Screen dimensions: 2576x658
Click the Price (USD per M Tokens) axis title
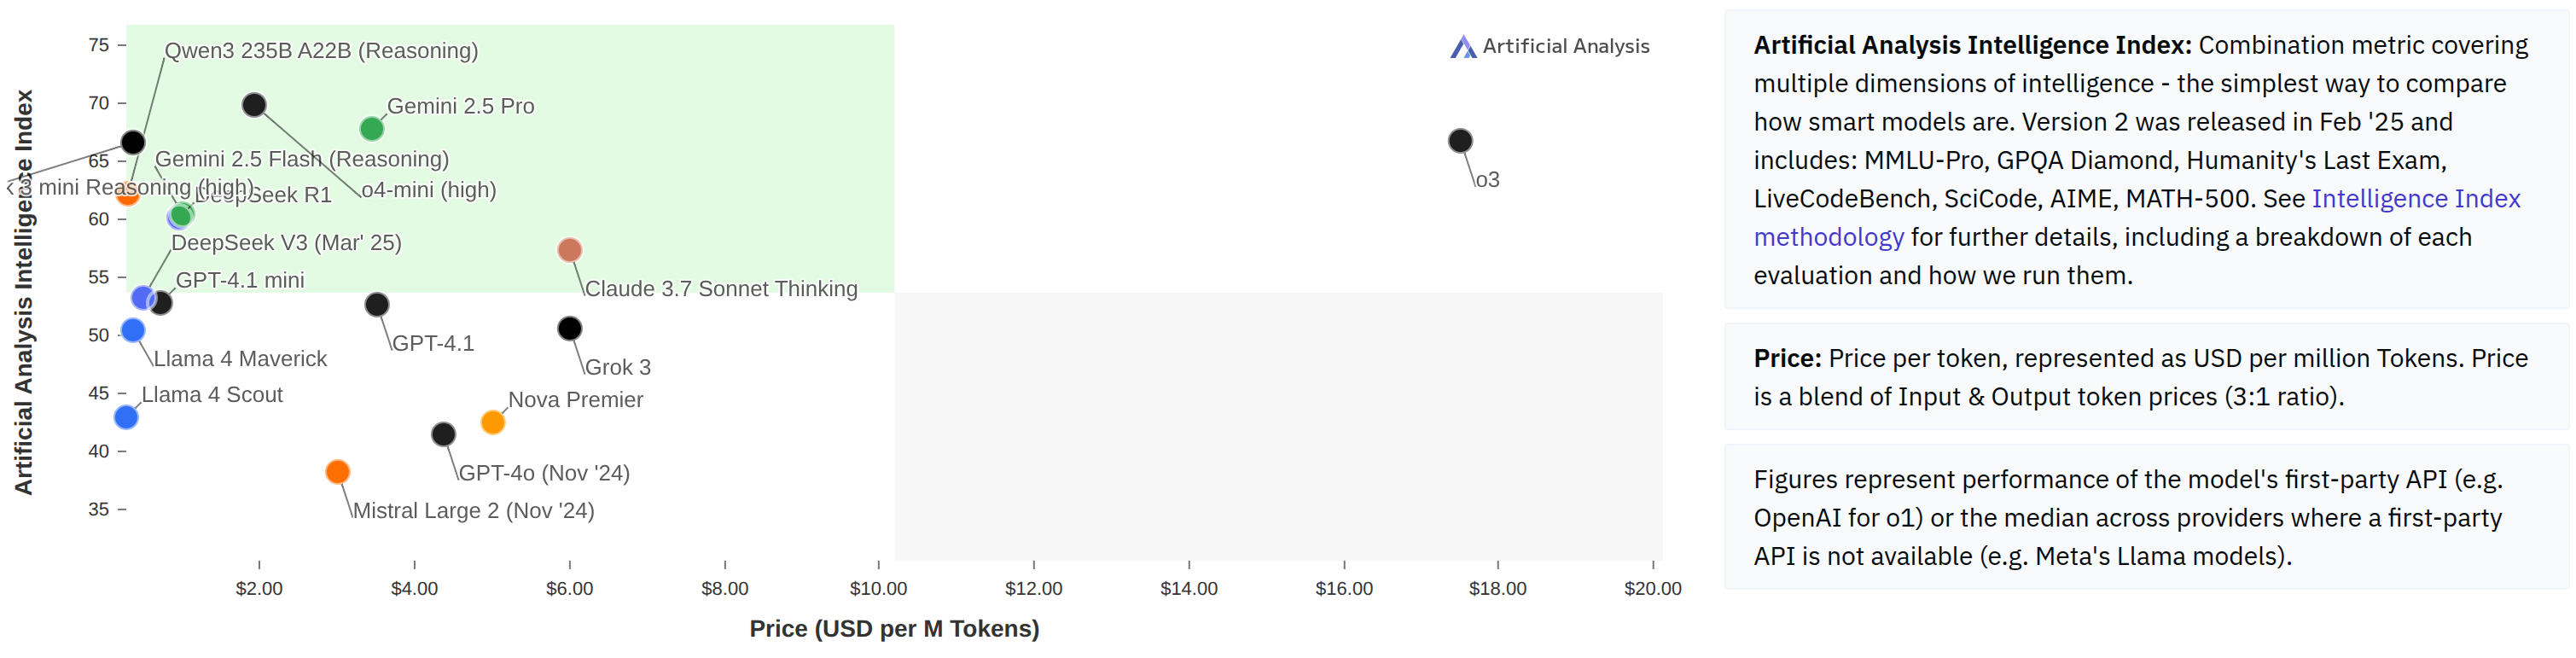tap(894, 628)
